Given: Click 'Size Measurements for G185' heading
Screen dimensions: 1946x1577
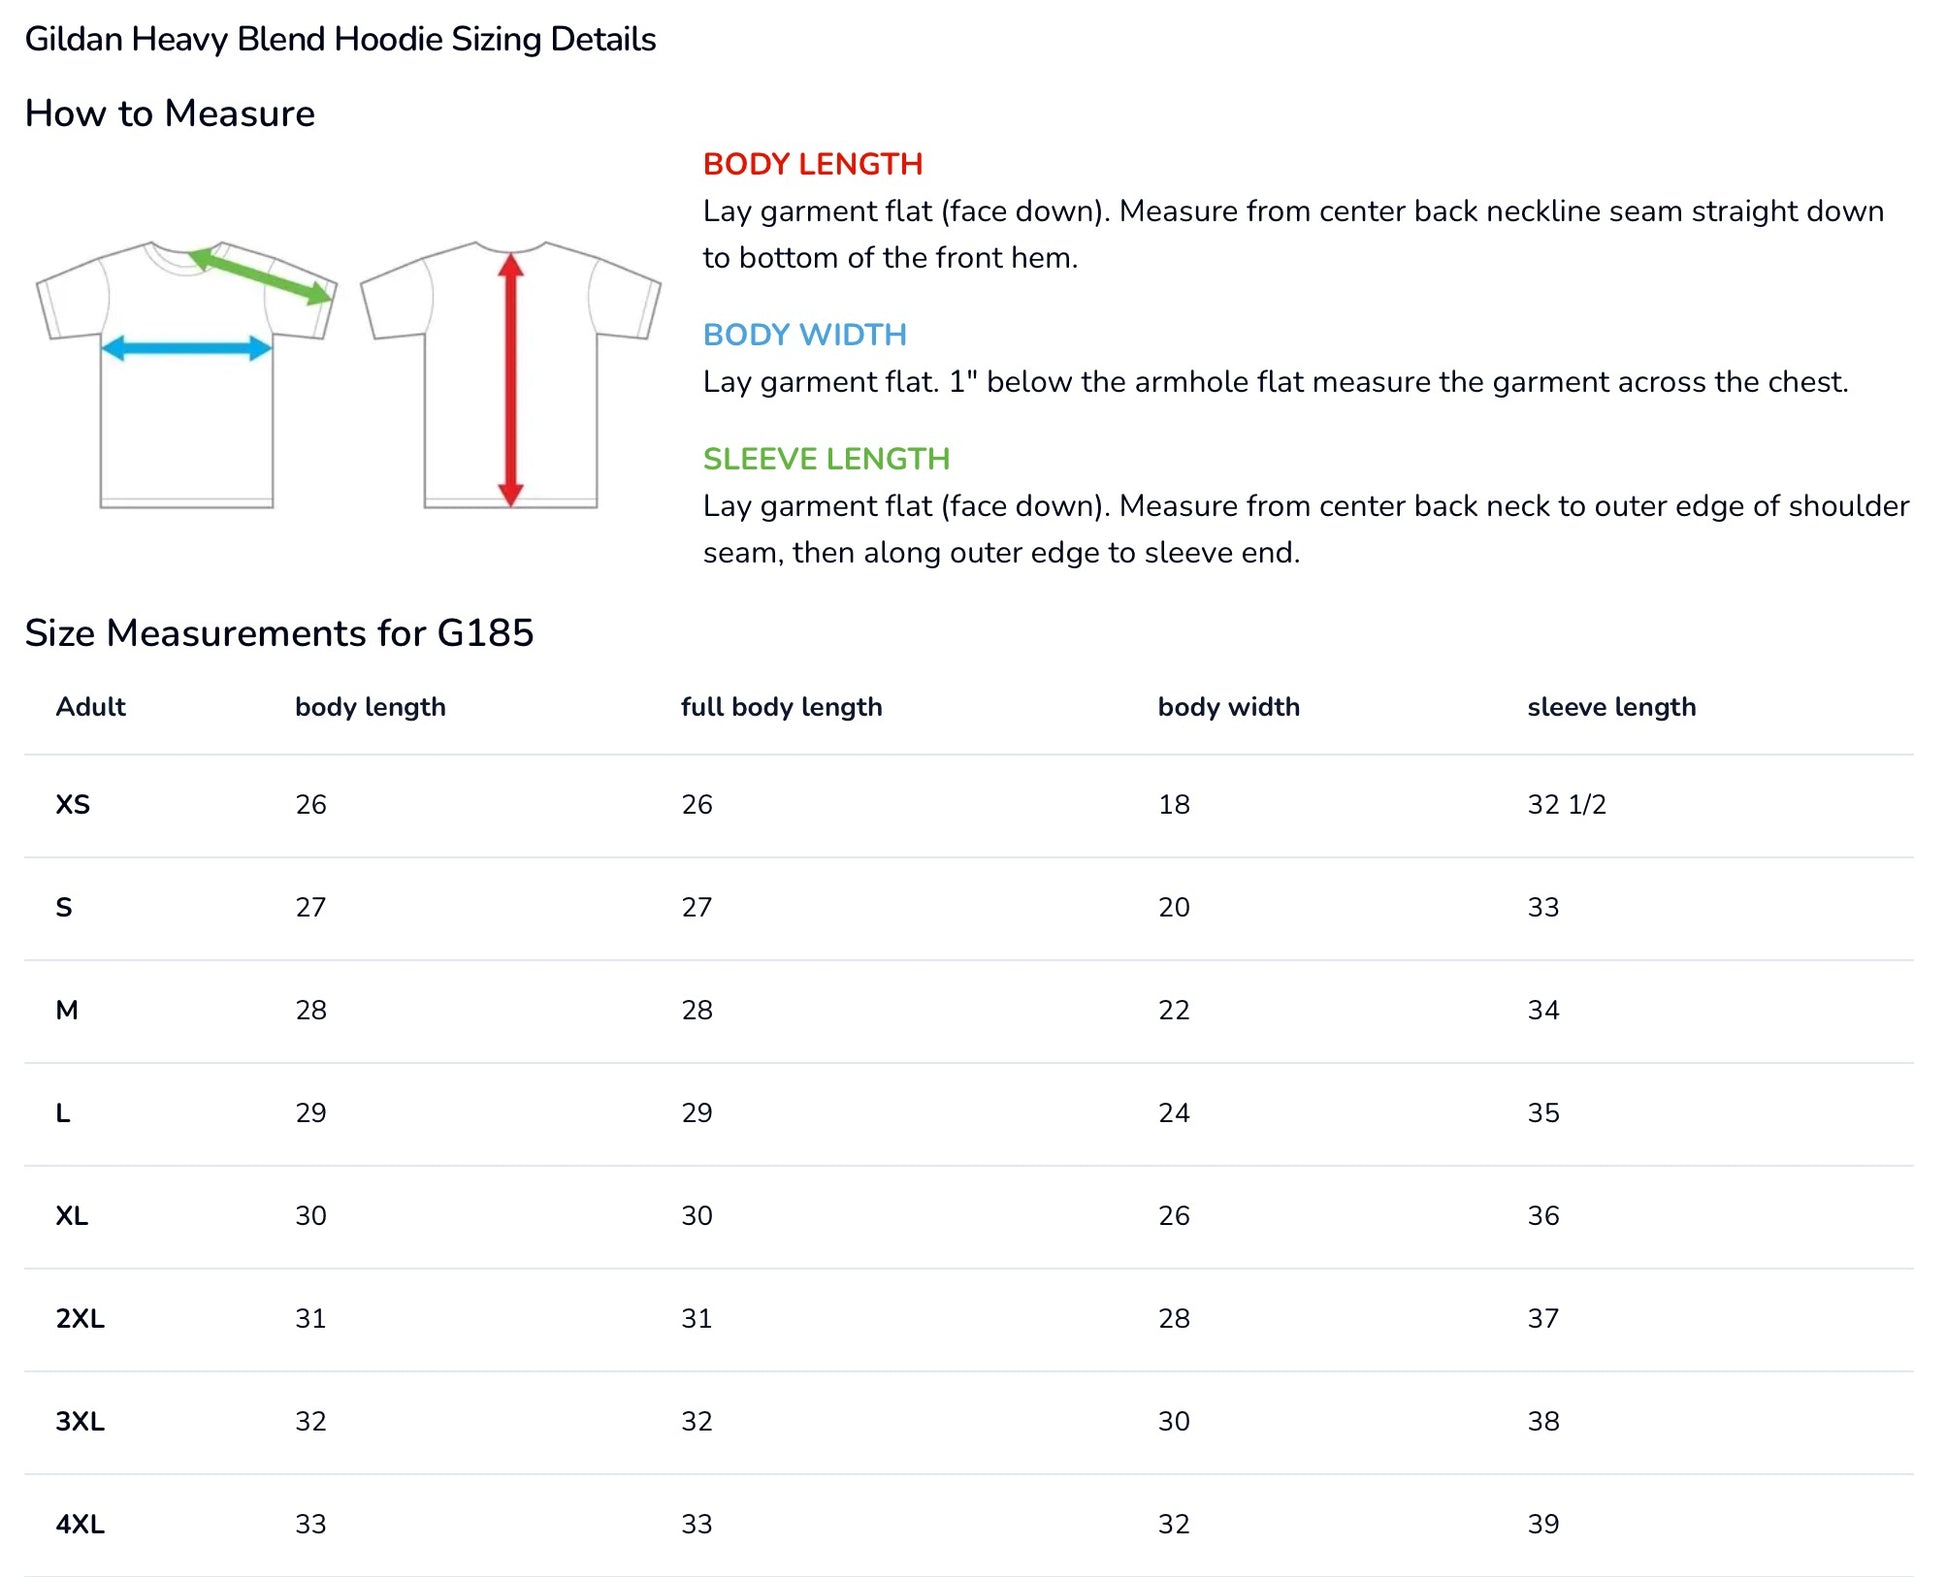Looking at the screenshot, I should 279,633.
